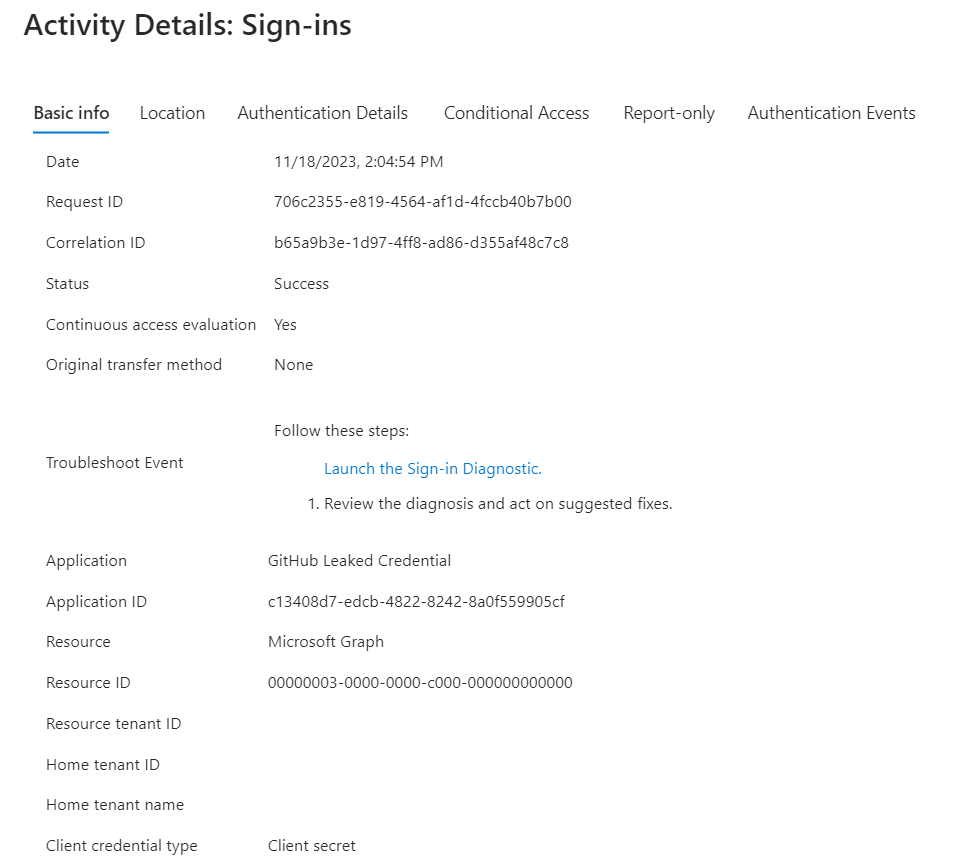View the Report-only tab

coord(669,113)
